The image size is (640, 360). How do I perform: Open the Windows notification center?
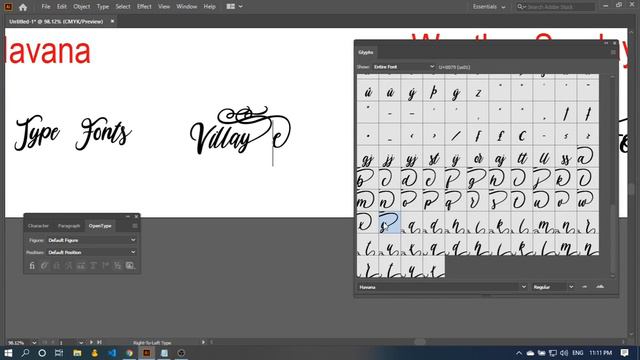tap(624, 353)
